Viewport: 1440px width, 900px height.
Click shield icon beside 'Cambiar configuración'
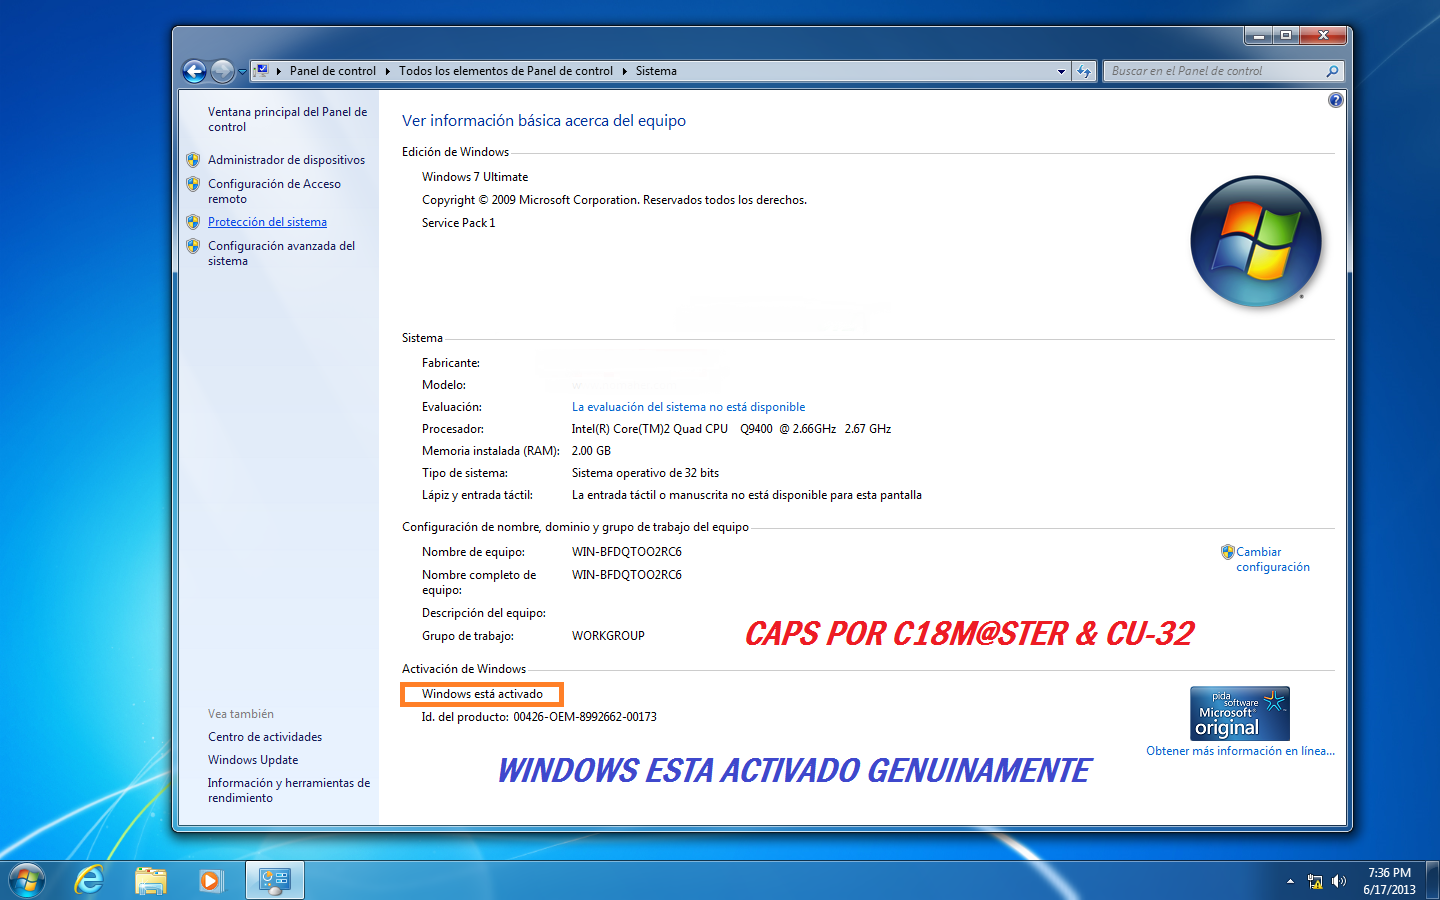pyautogui.click(x=1227, y=552)
